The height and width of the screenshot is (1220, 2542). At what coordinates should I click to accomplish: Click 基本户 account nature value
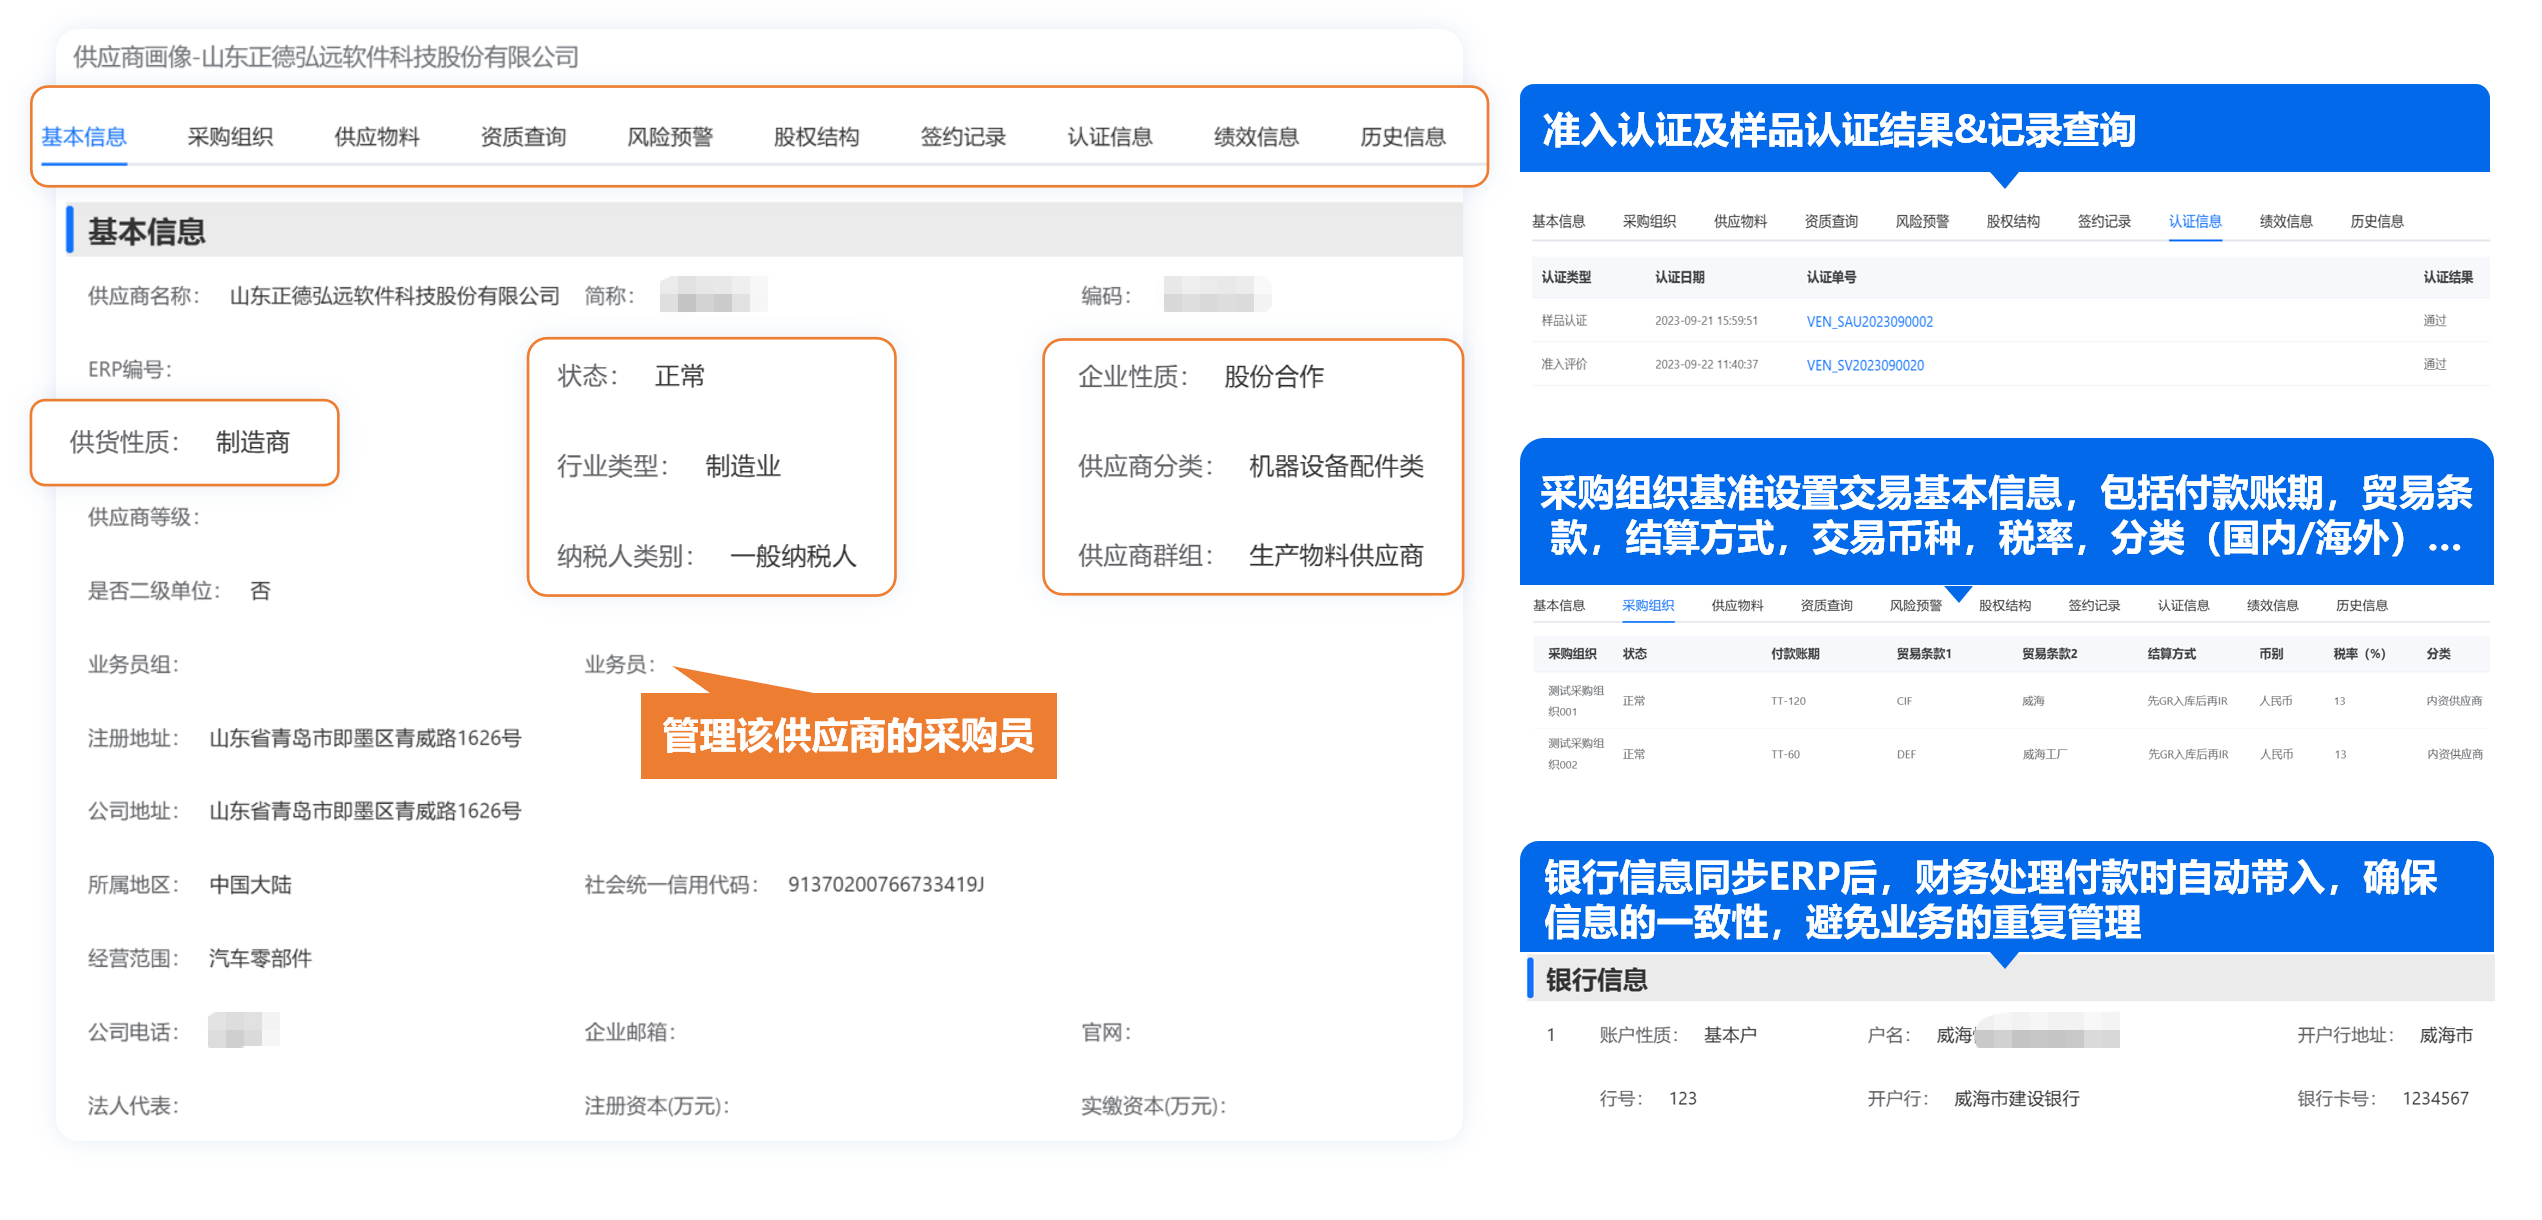point(1730,1035)
